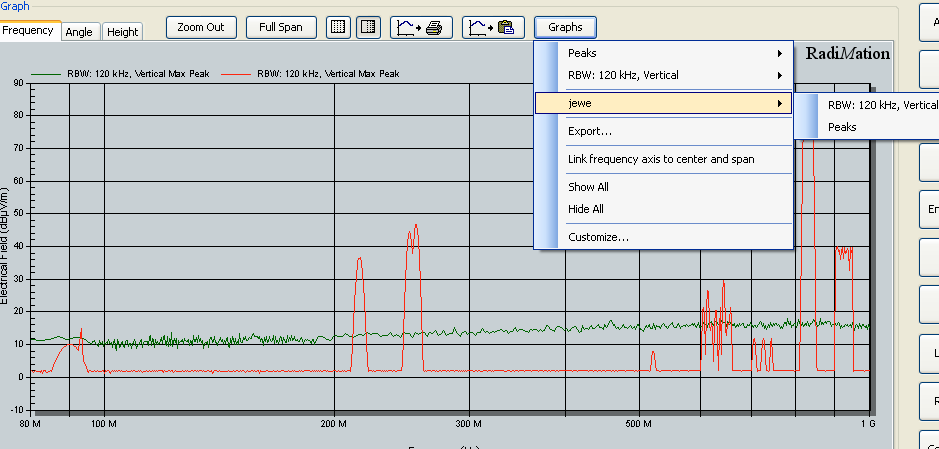Screen dimensions: 939x449
Task: Toggle Link frequency axis to center and span
Action: coord(661,159)
